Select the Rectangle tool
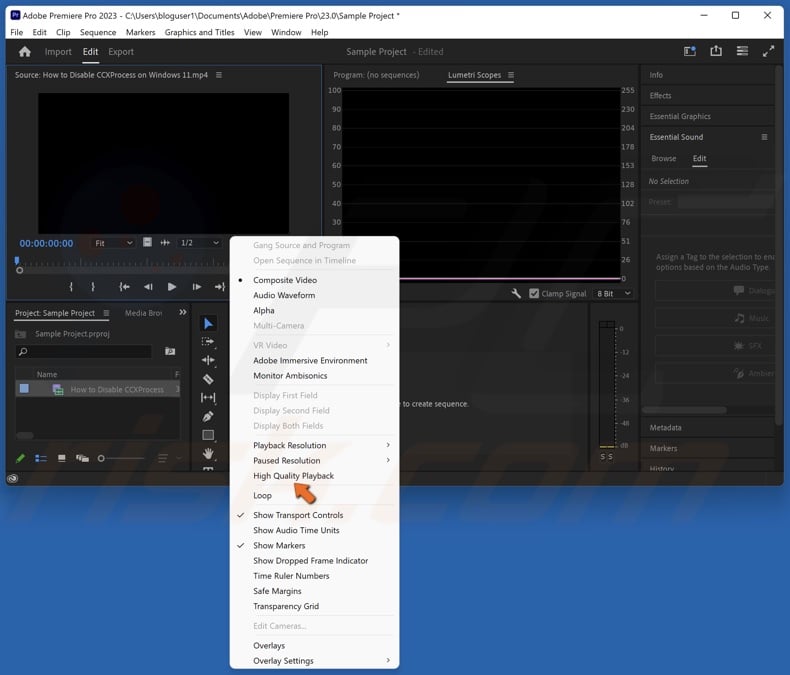This screenshot has height=675, width=790. (208, 435)
